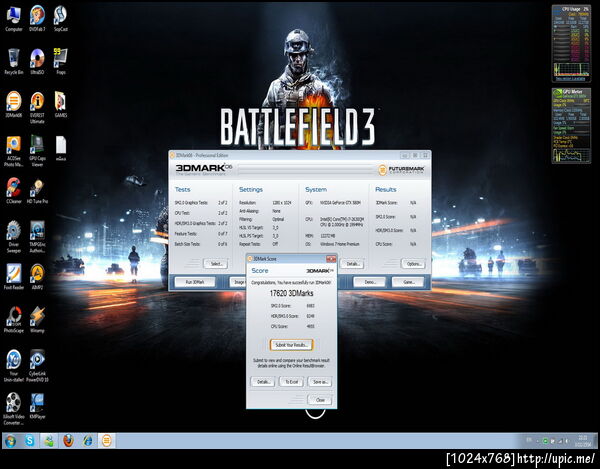Open the Winamp desktop shortcut
This screenshot has width=600, height=469.
pos(37,320)
